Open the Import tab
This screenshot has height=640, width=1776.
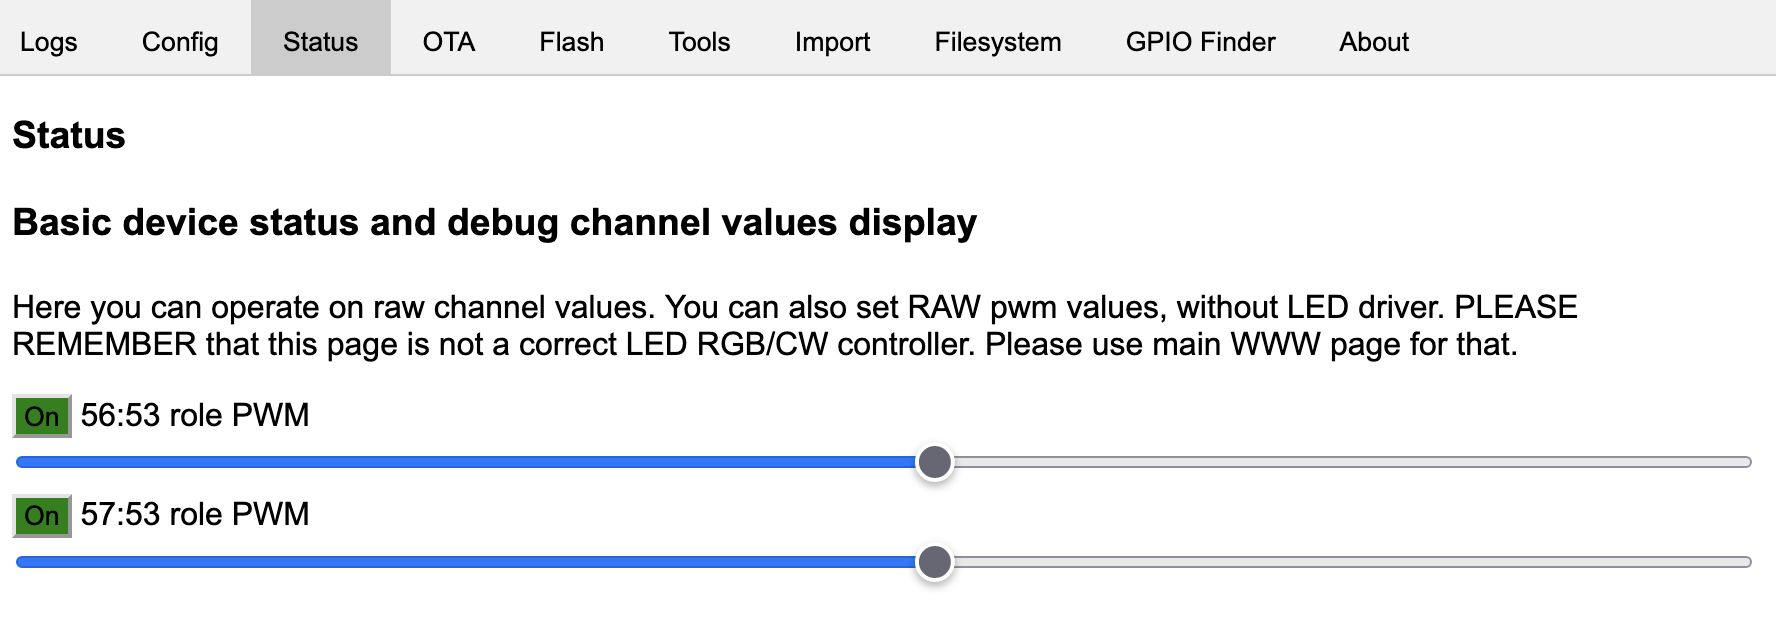833,41
